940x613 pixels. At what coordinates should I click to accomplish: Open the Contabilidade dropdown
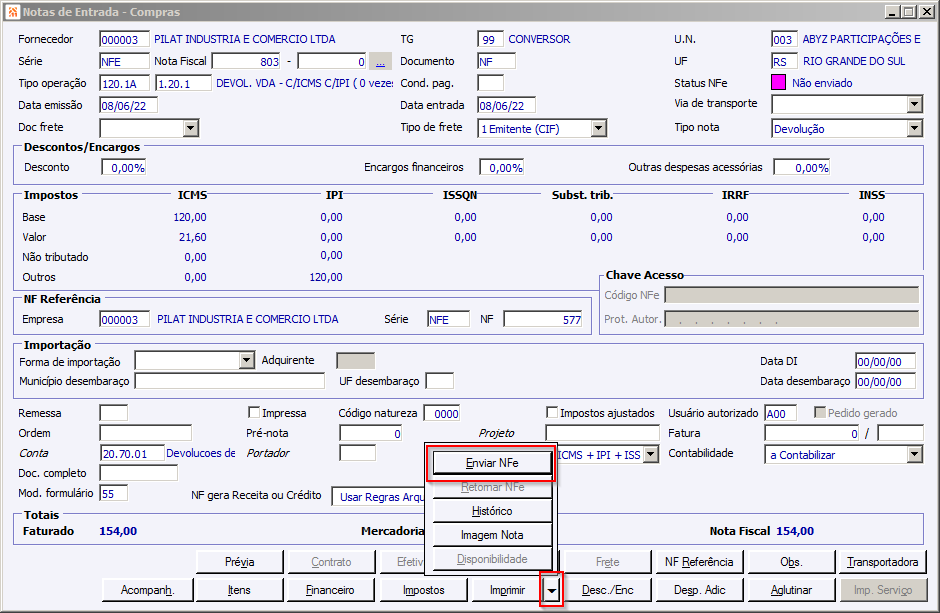point(914,455)
